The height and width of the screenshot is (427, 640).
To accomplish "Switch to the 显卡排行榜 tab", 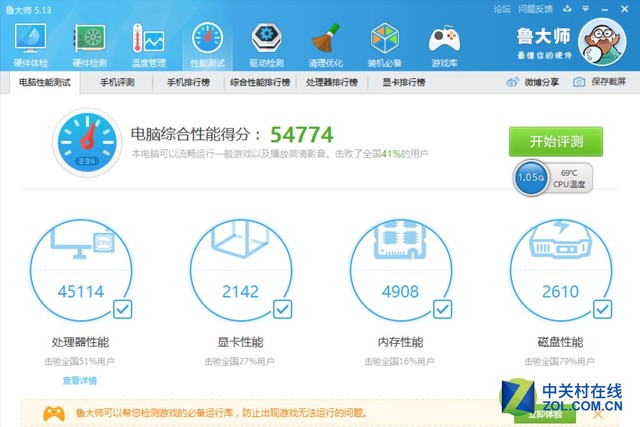I will (x=404, y=82).
